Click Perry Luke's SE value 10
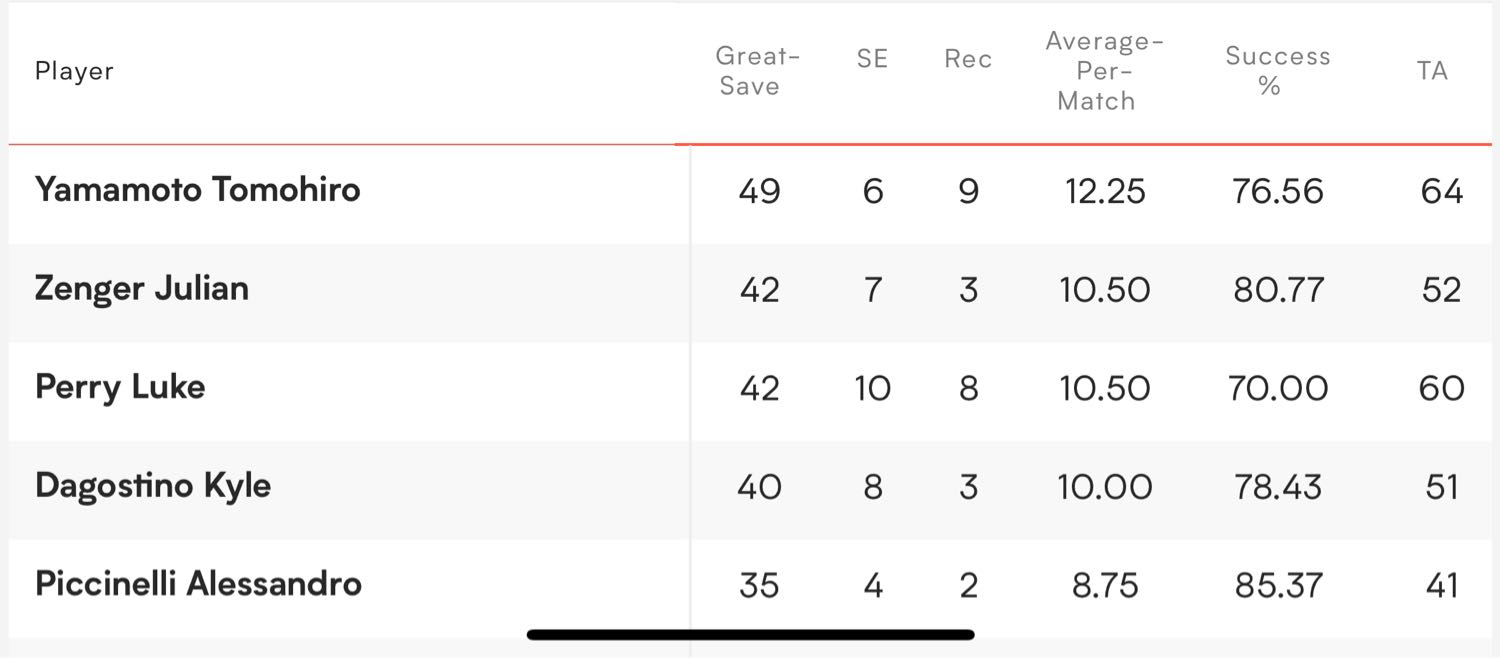Image resolution: width=1500 pixels, height=658 pixels. tap(872, 388)
